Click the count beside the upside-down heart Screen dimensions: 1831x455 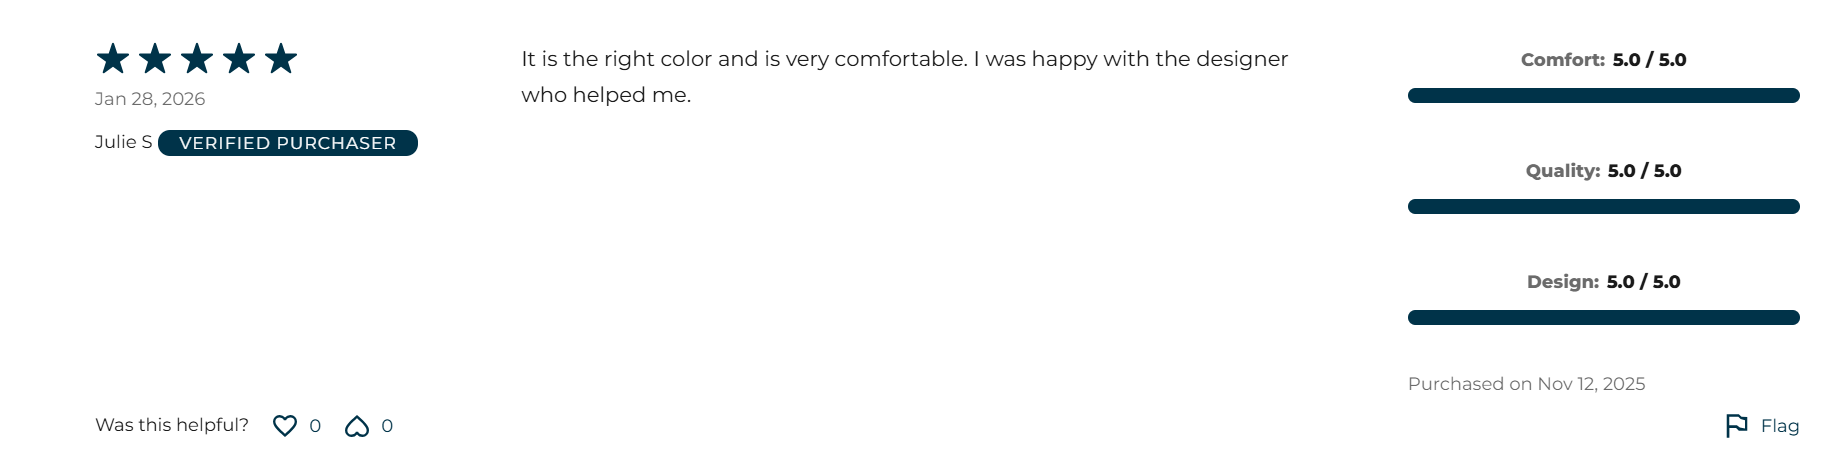click(387, 426)
